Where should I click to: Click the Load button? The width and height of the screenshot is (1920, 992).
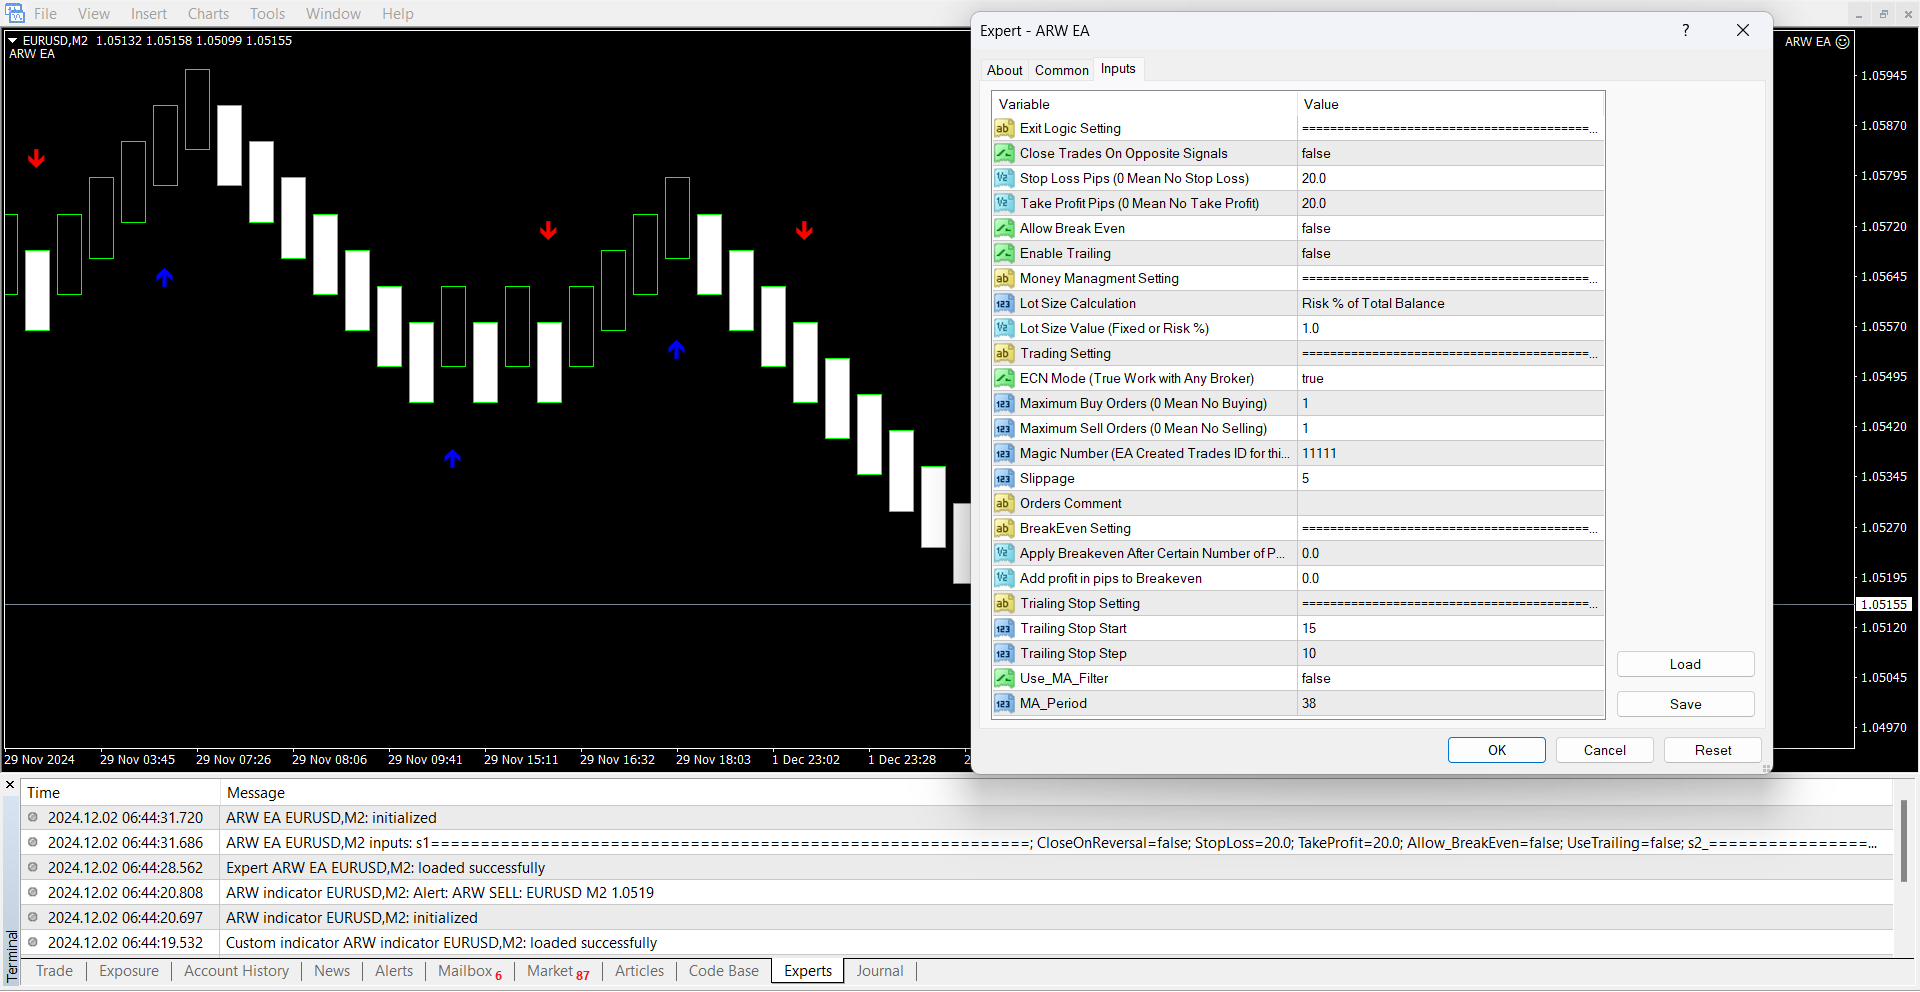pyautogui.click(x=1685, y=664)
